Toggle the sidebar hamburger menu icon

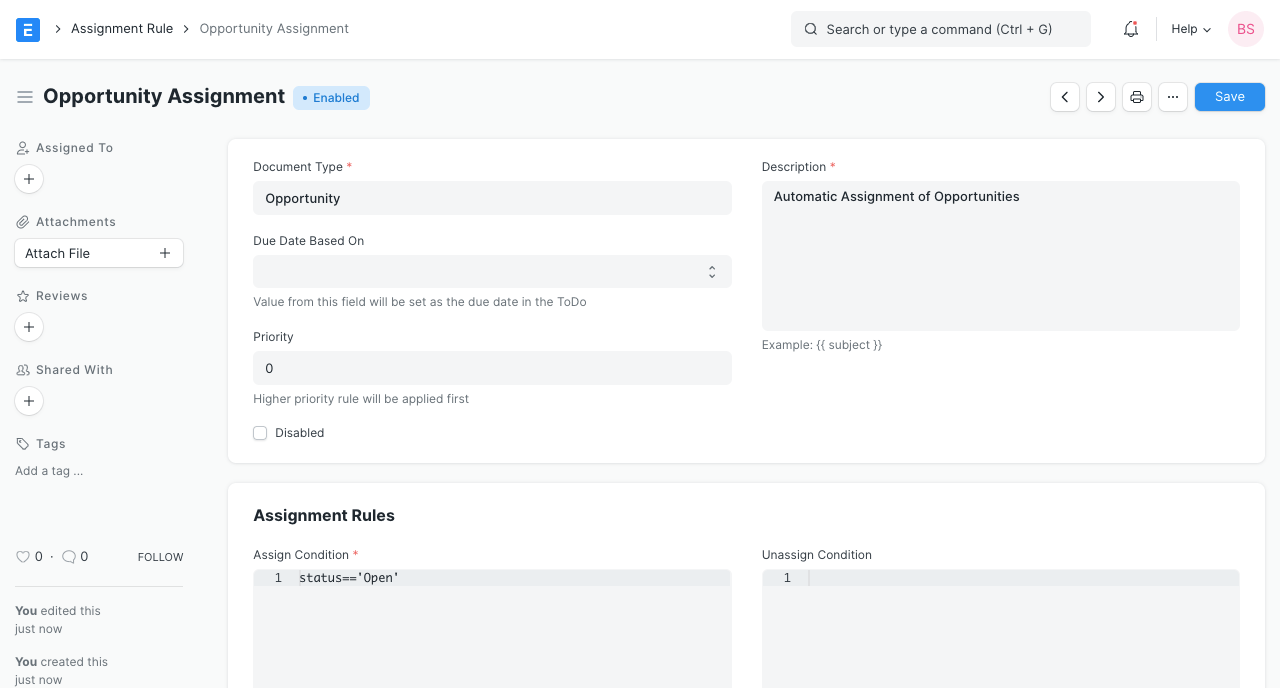[25, 97]
